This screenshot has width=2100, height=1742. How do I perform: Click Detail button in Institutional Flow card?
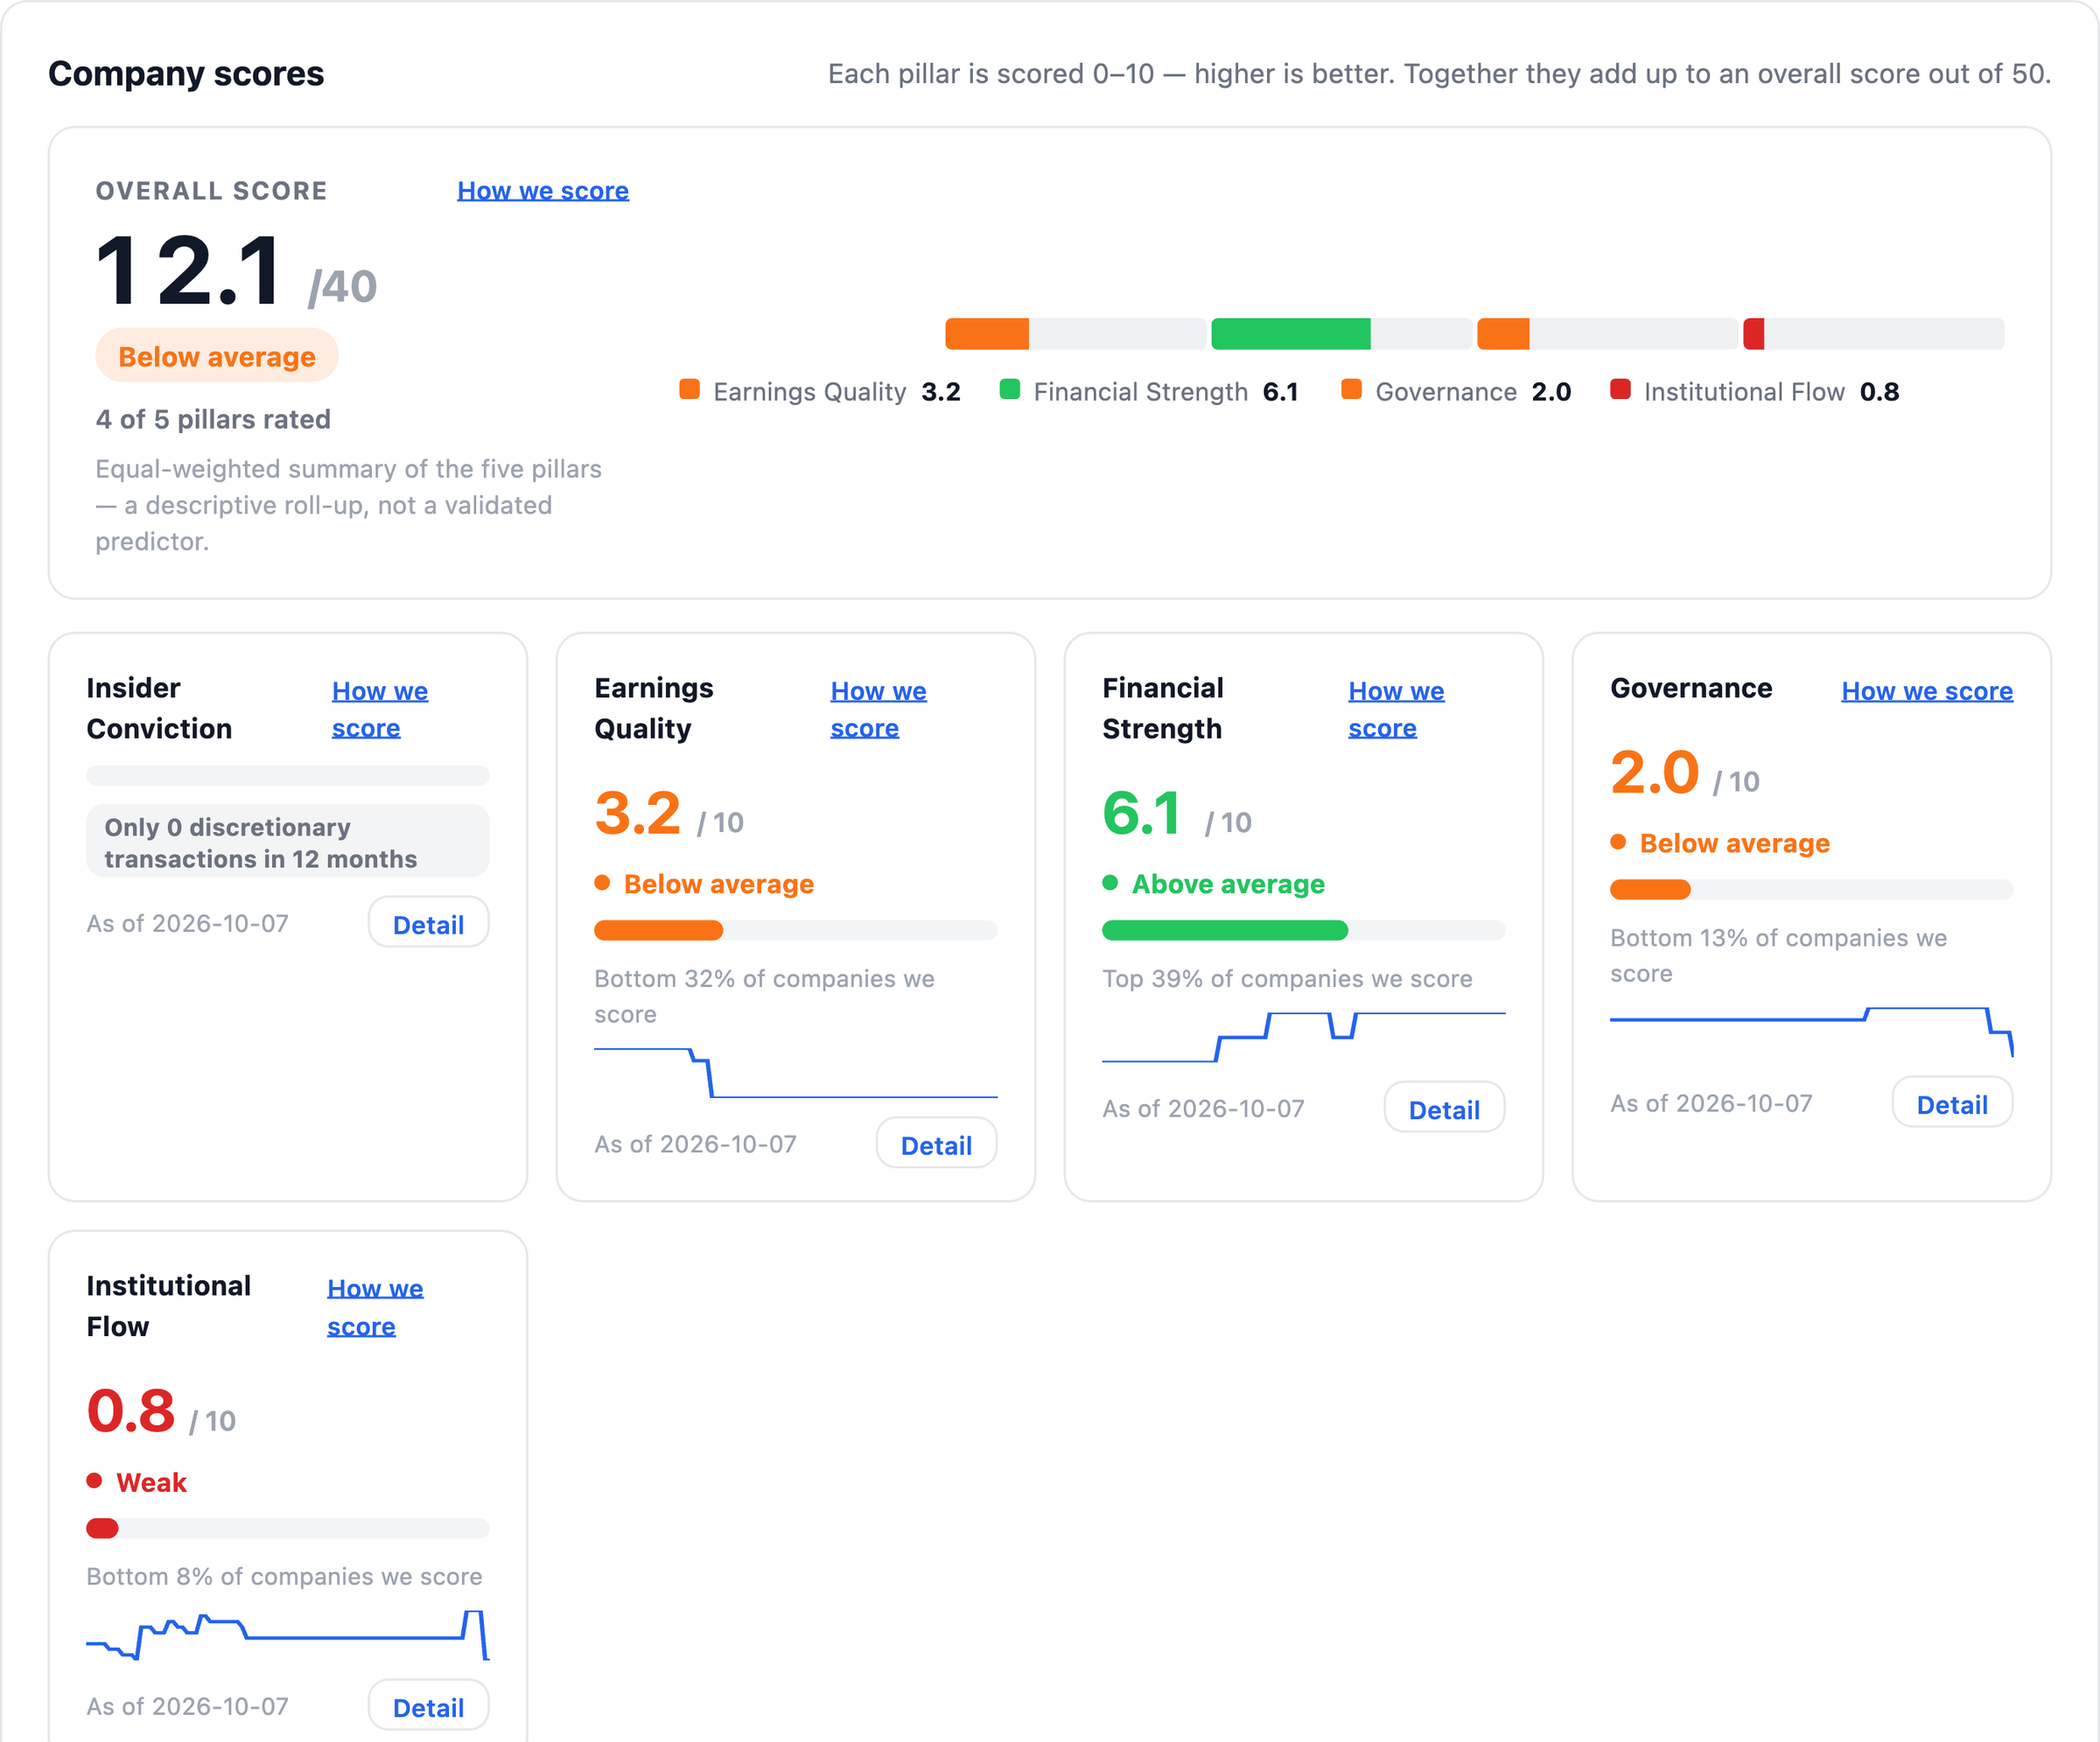point(428,1706)
